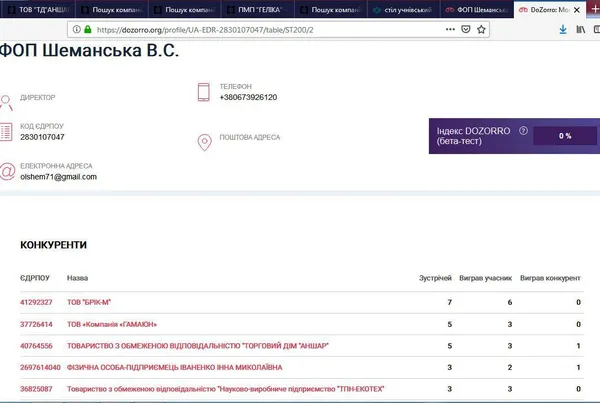
Task: Click the Виграв конкурент column header
Action: (550, 278)
